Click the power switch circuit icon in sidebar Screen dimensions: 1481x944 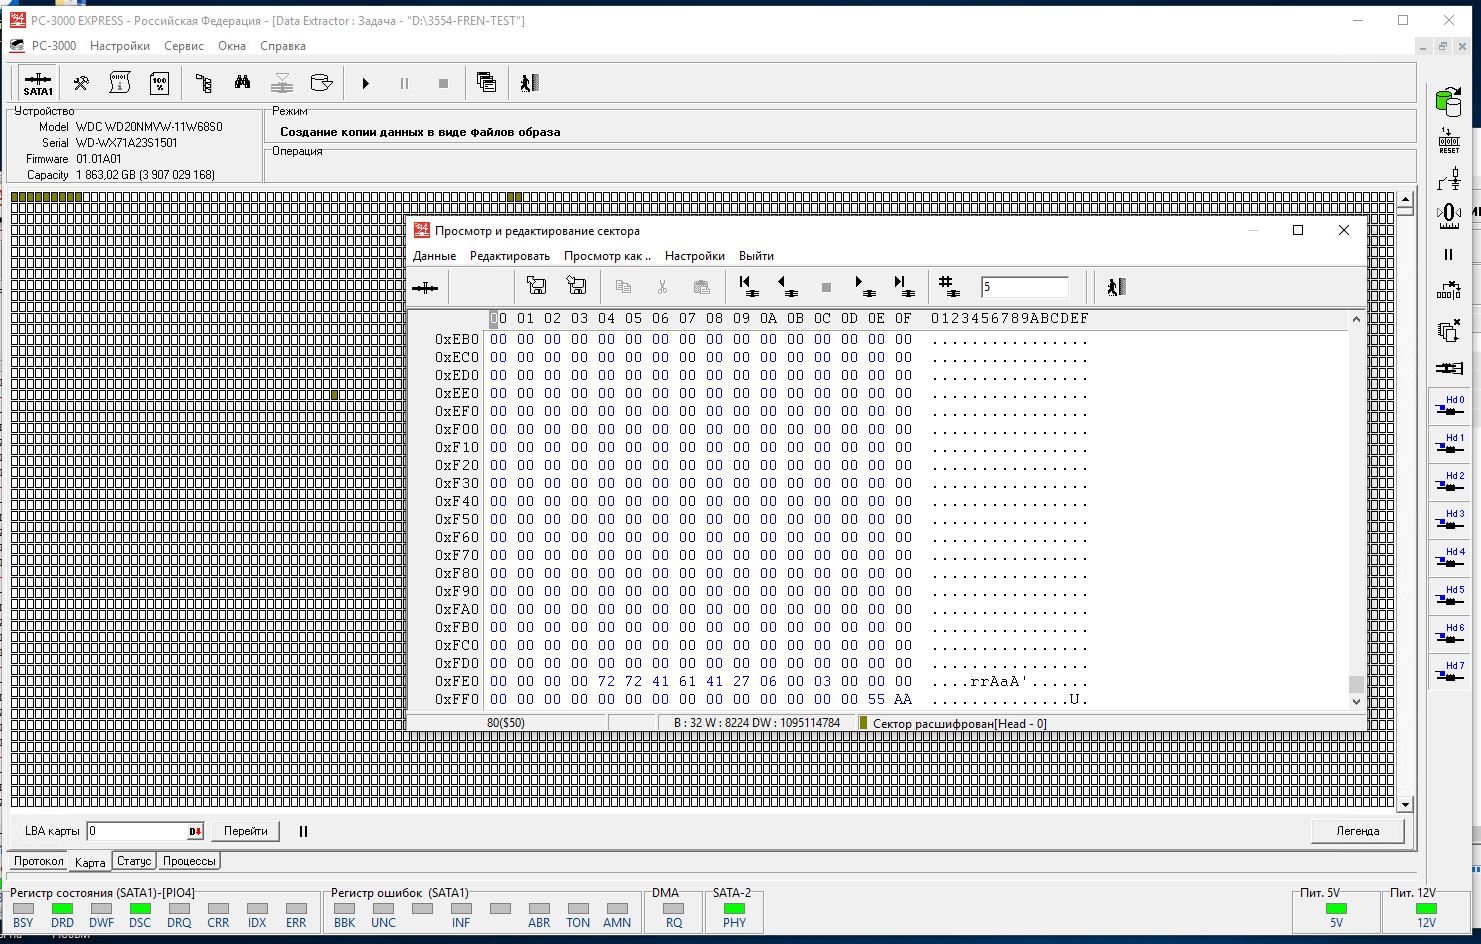tap(1449, 179)
